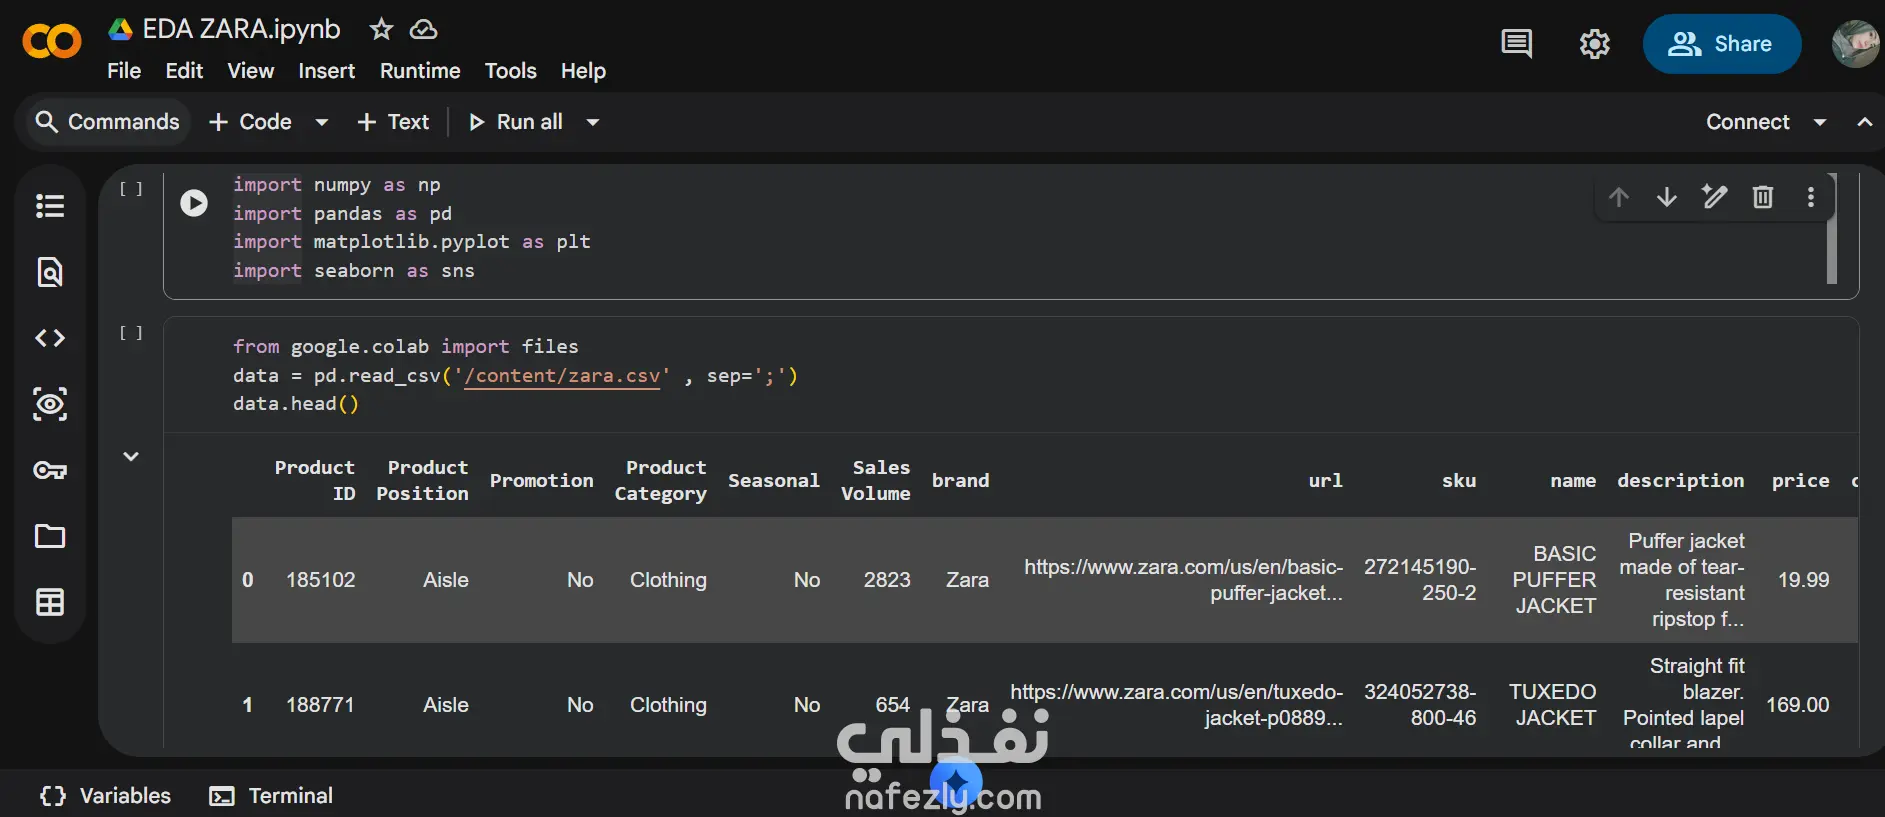Open Find and replace sidebar
Screen dimensions: 1885x817
[x=50, y=272]
